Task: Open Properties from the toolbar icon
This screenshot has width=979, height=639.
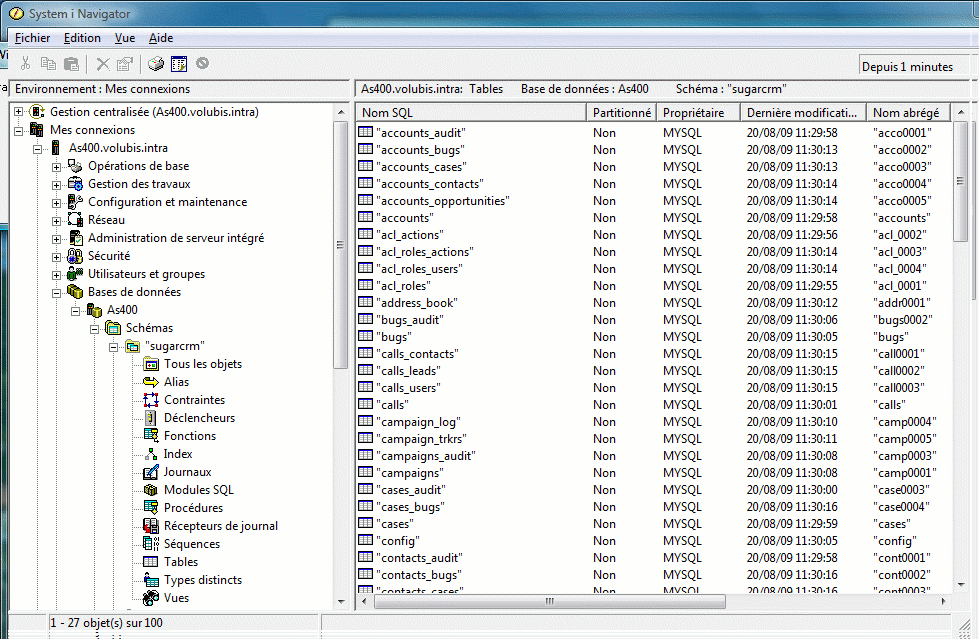Action: pos(125,64)
